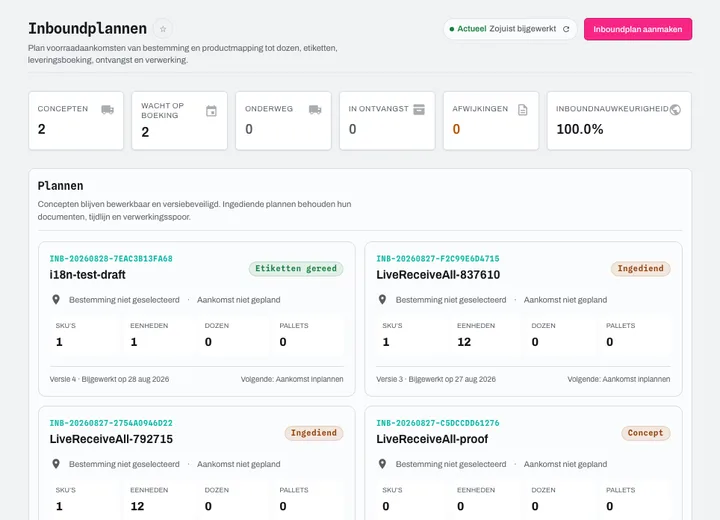Click Volgende: Aankomst inplannen in LiveReceiveAll-837610 card

click(x=619, y=379)
